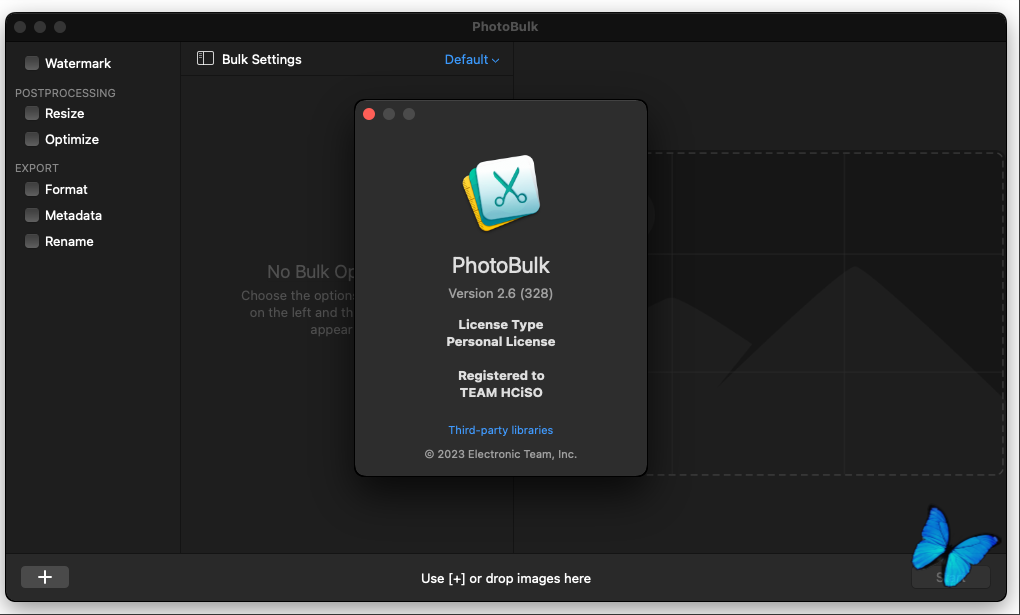Screen dimensions: 1020x615
Task: Click the dashed image drop zone
Action: coord(825,314)
